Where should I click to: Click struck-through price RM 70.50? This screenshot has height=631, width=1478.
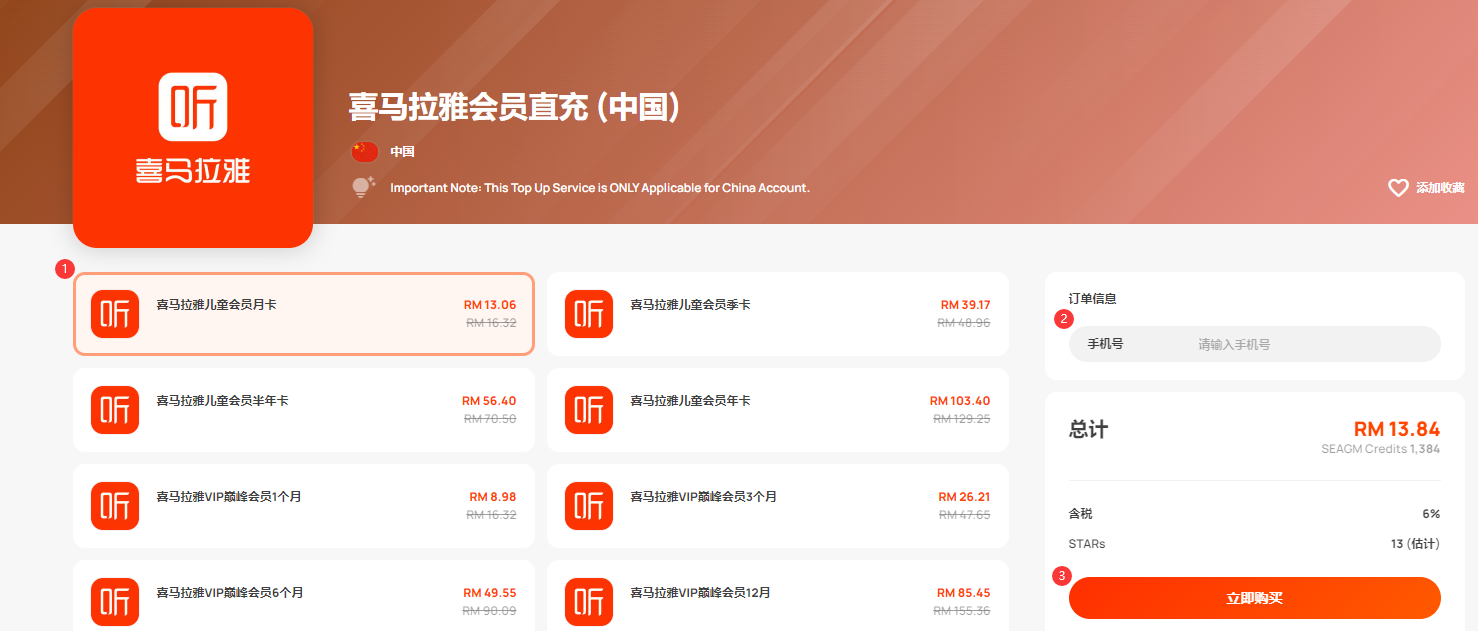[x=490, y=419]
